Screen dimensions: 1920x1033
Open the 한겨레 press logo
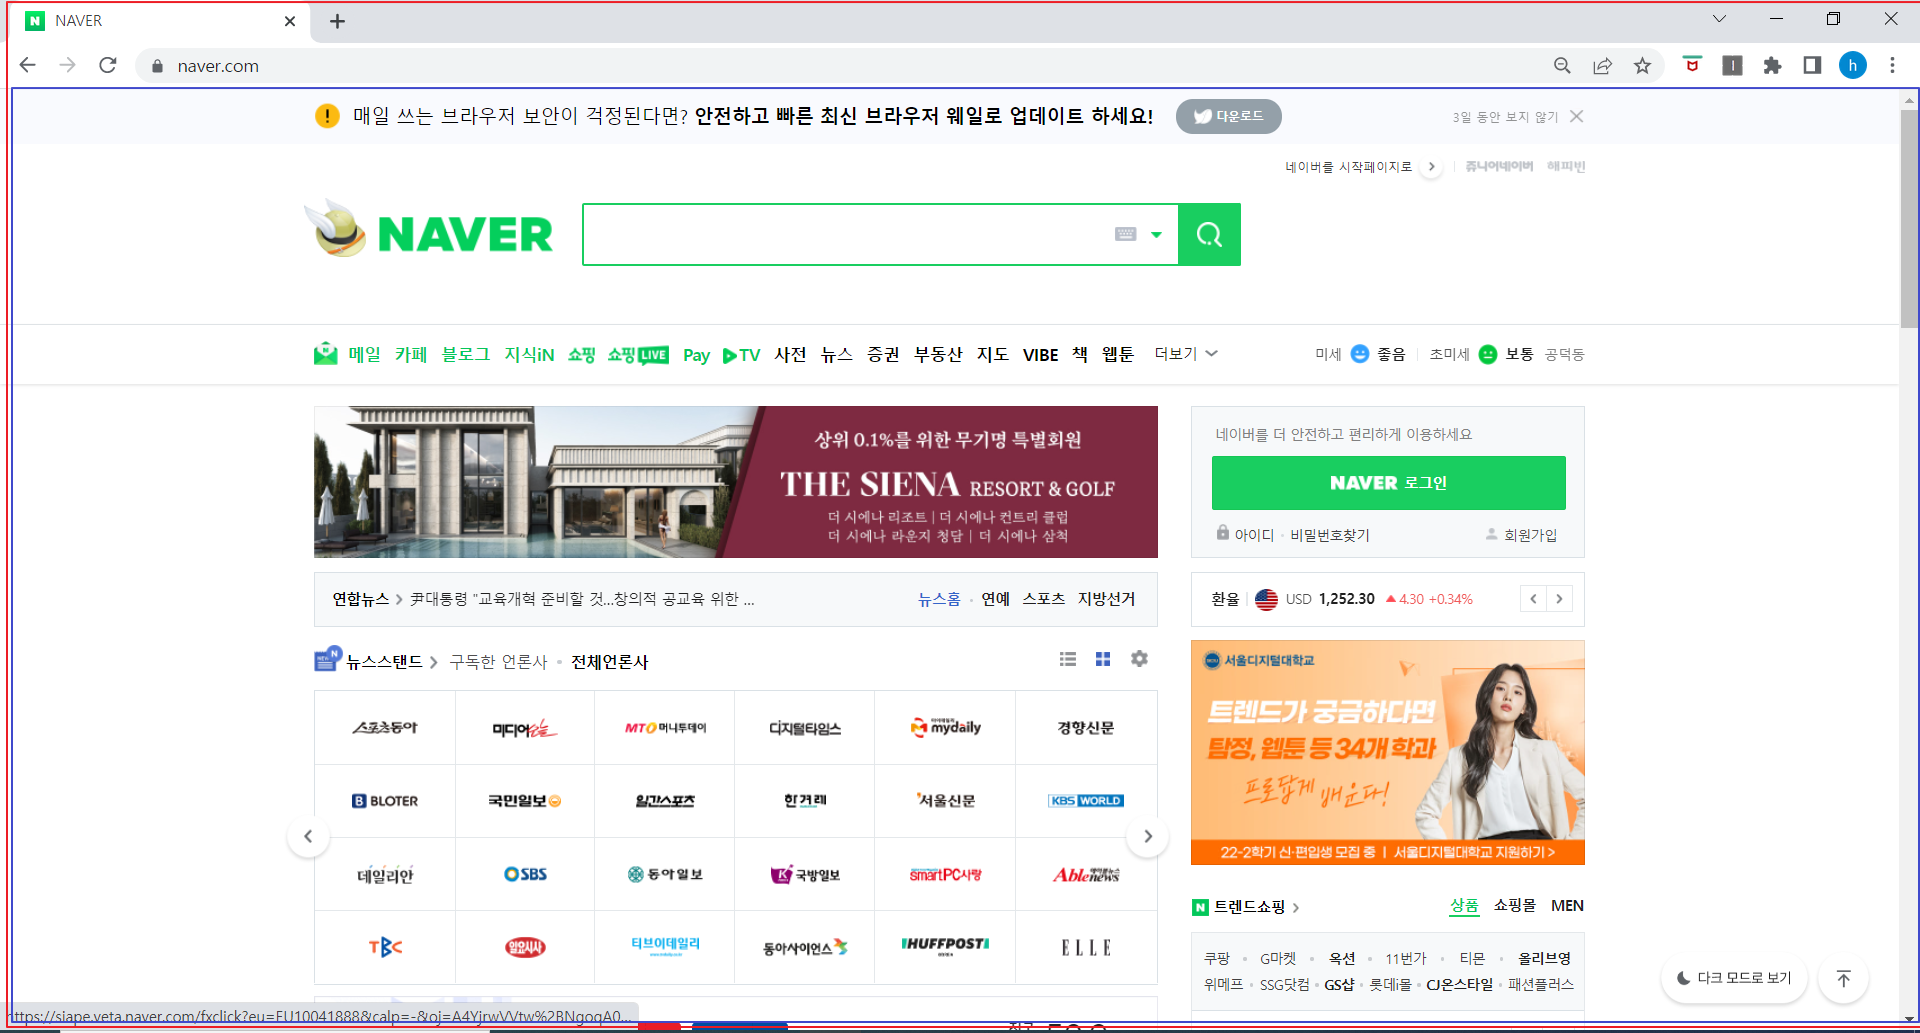pyautogui.click(x=805, y=801)
